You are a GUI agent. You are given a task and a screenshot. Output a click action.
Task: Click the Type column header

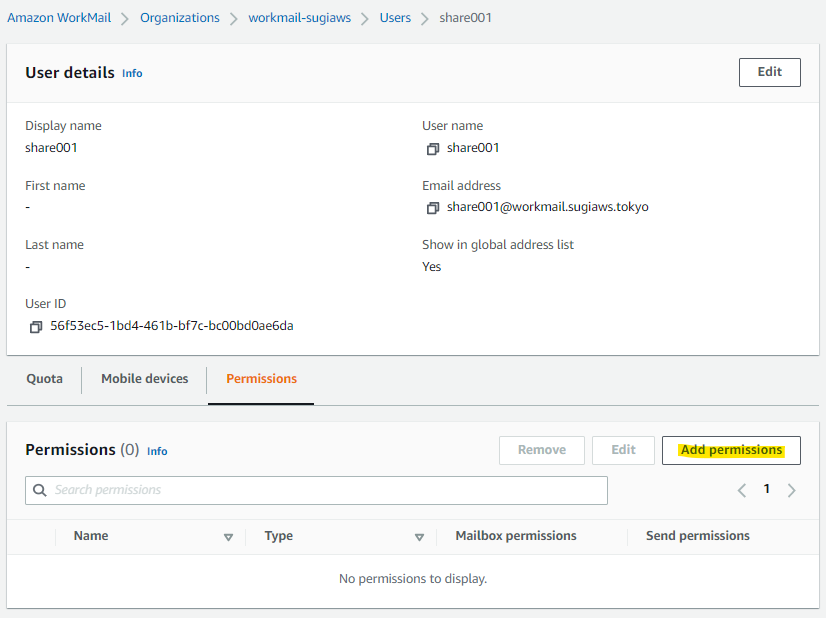pos(279,536)
